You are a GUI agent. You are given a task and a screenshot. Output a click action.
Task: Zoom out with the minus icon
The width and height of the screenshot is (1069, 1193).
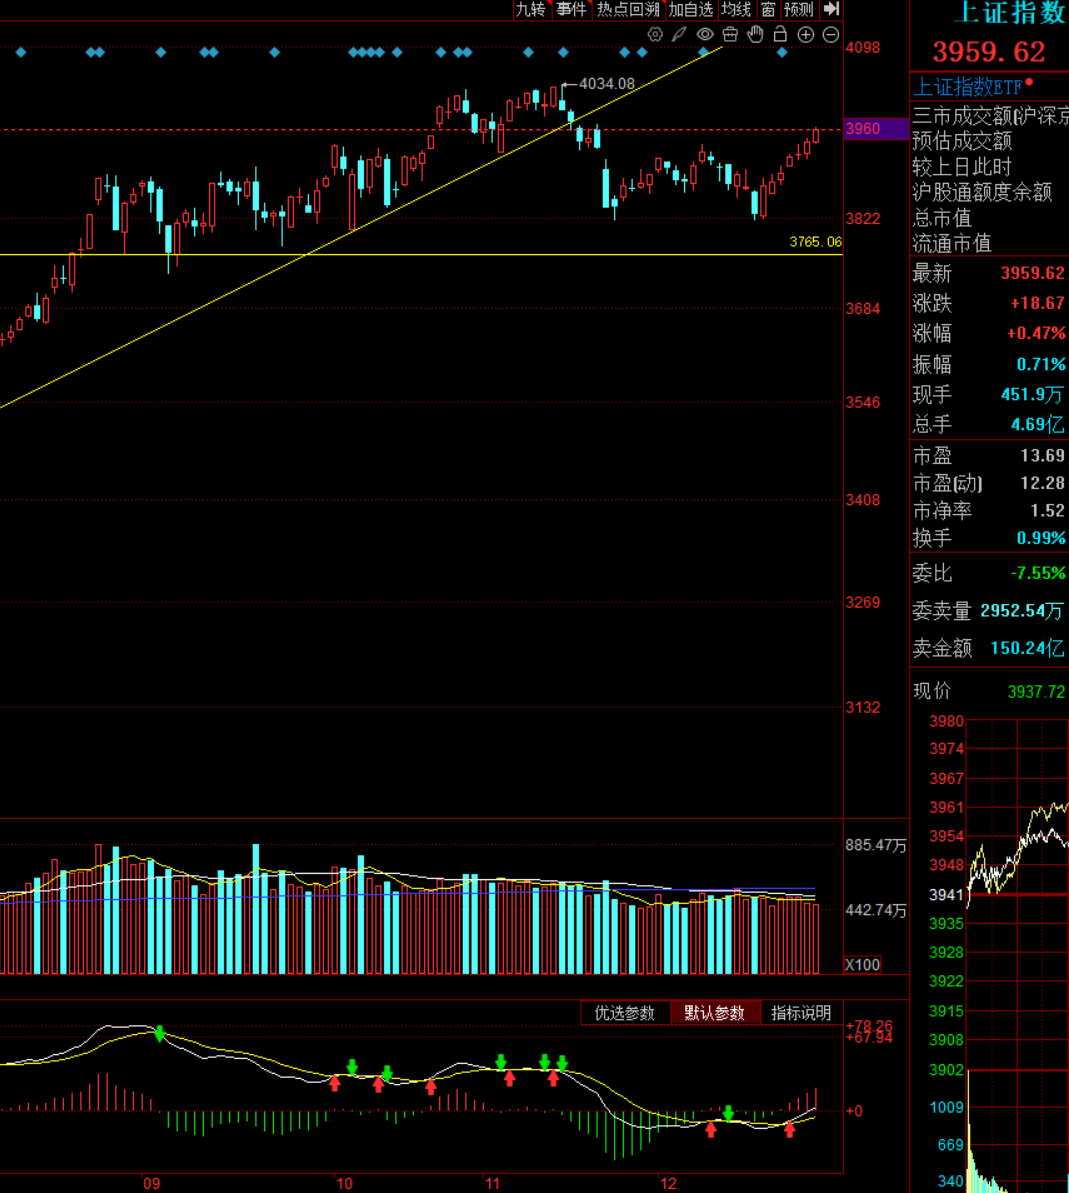point(831,34)
